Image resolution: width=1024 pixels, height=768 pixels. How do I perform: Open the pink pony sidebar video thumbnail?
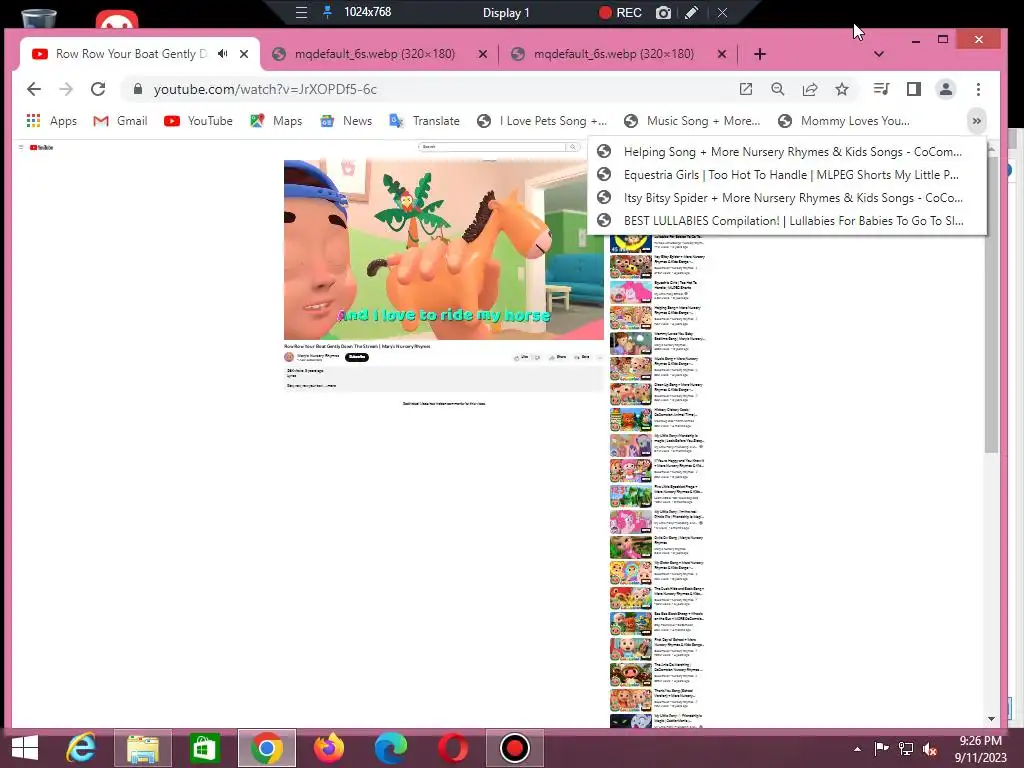click(x=630, y=293)
